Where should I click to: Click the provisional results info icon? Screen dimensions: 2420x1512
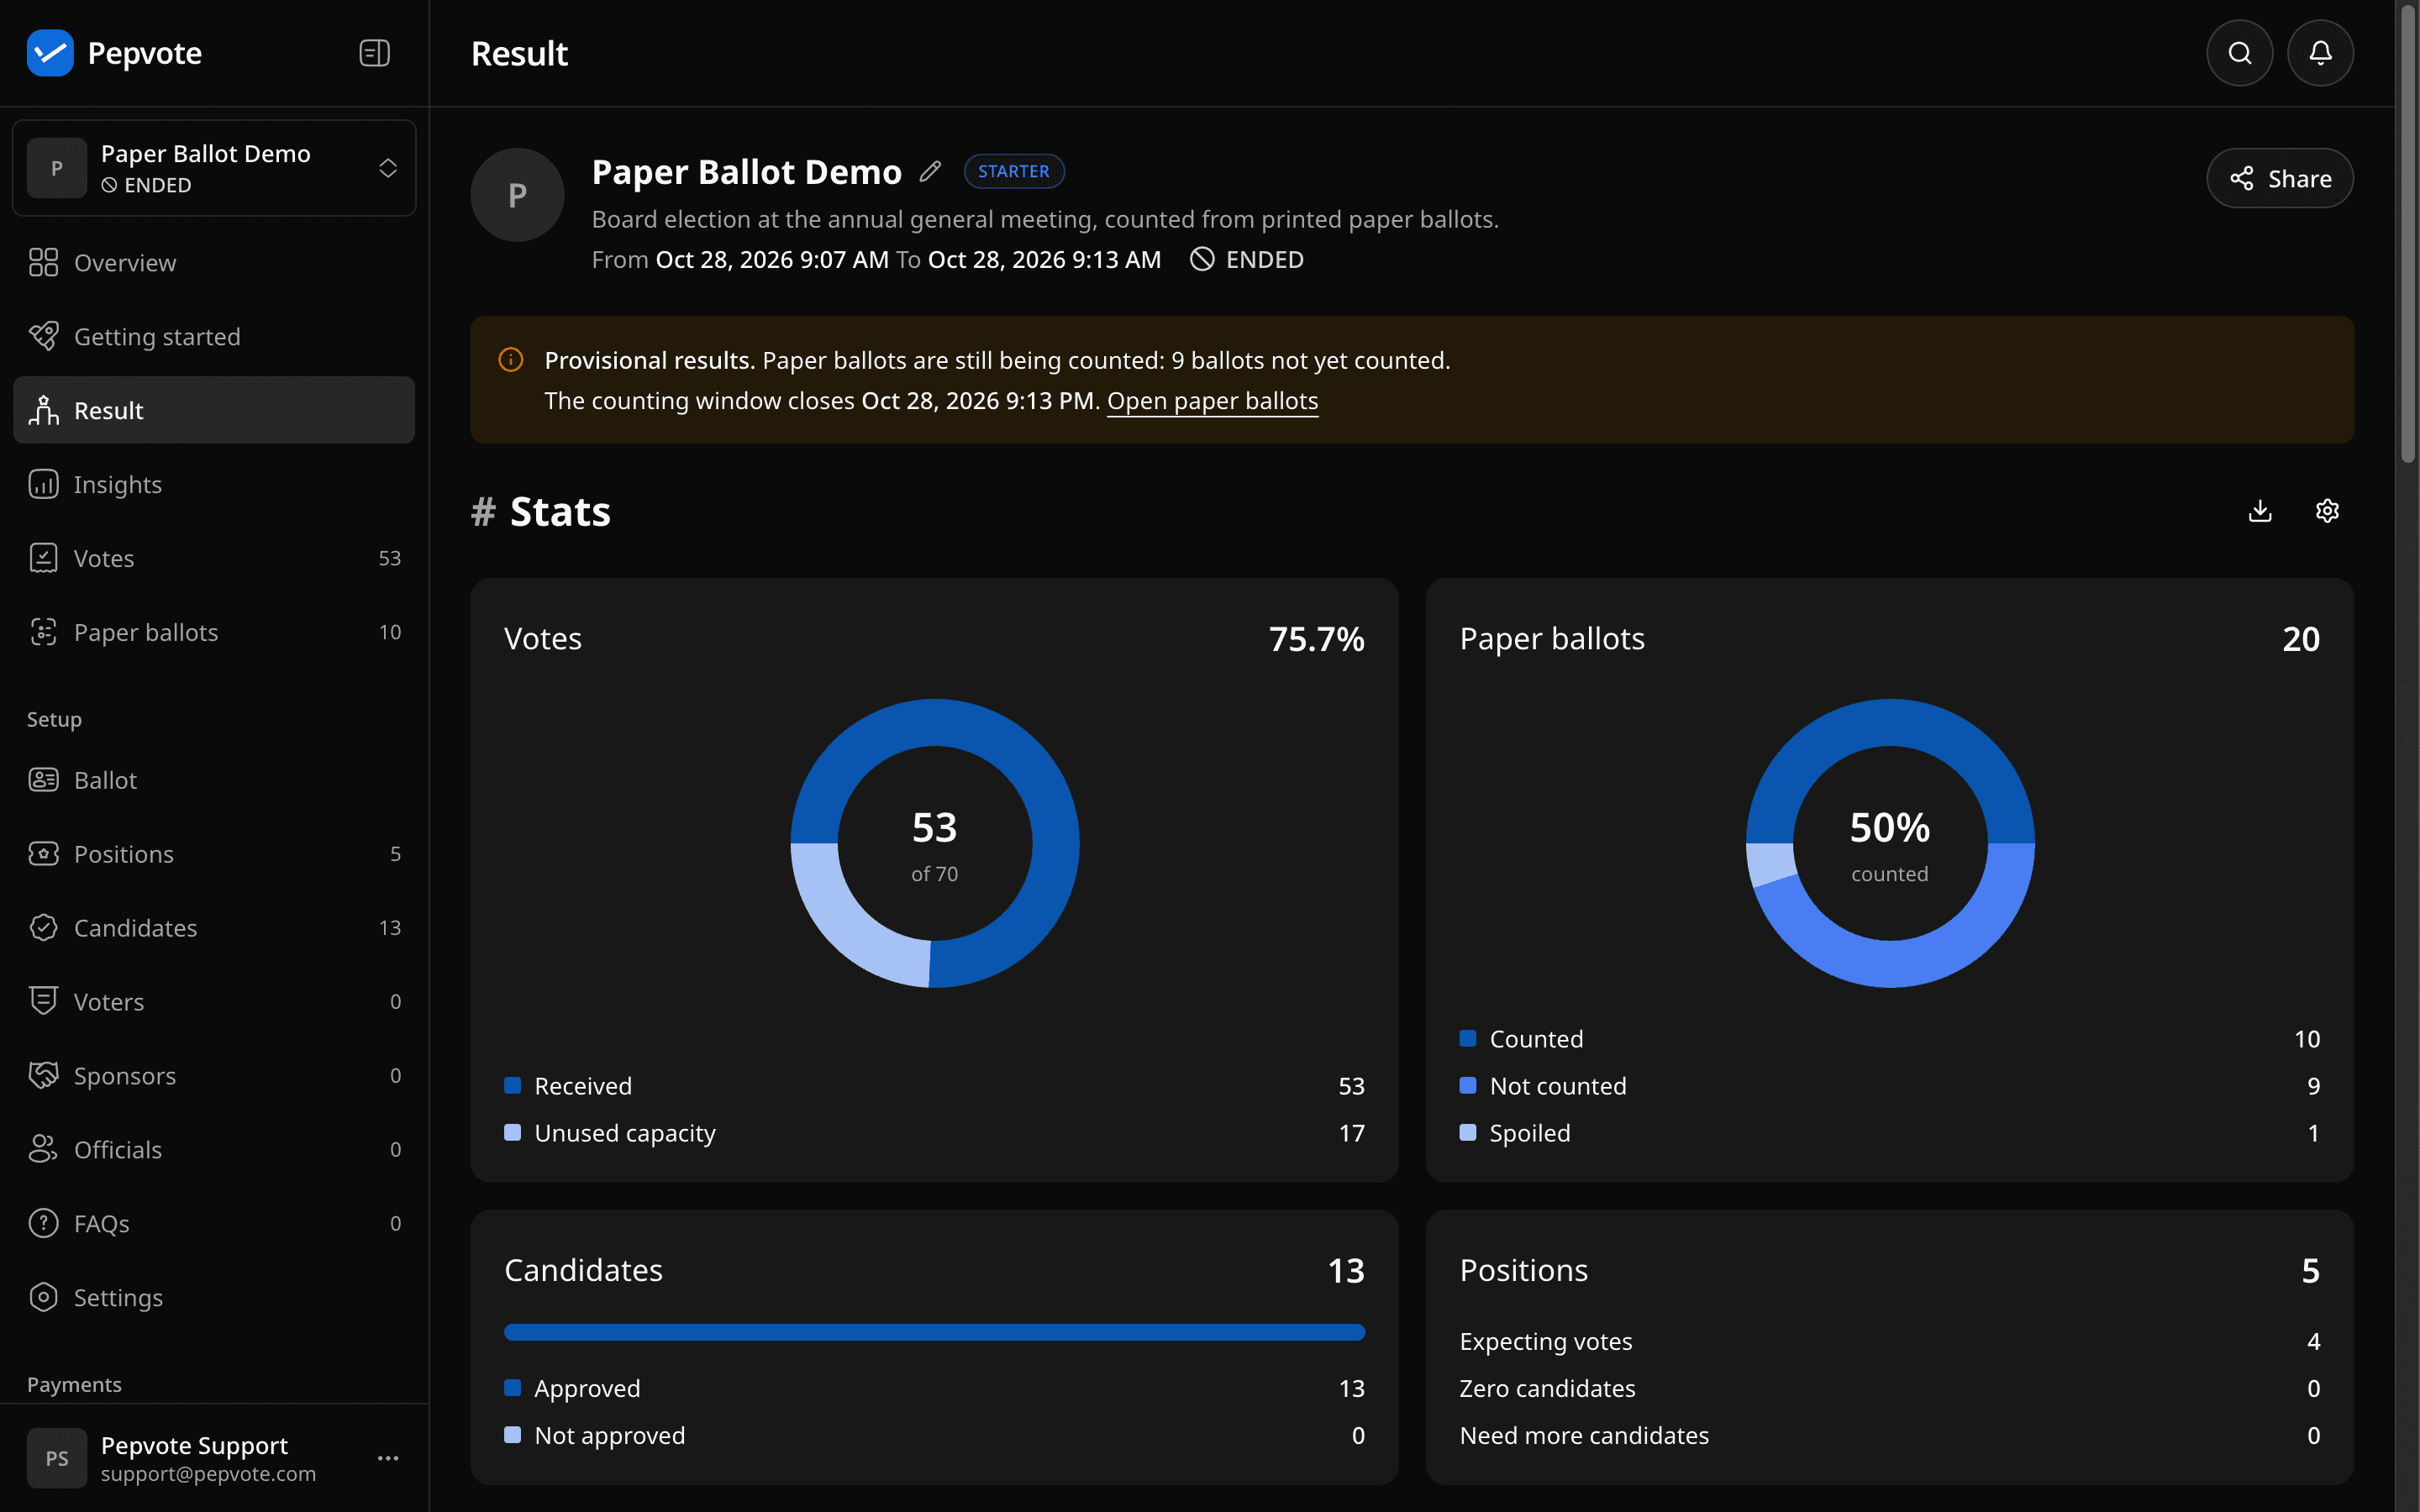(510, 360)
